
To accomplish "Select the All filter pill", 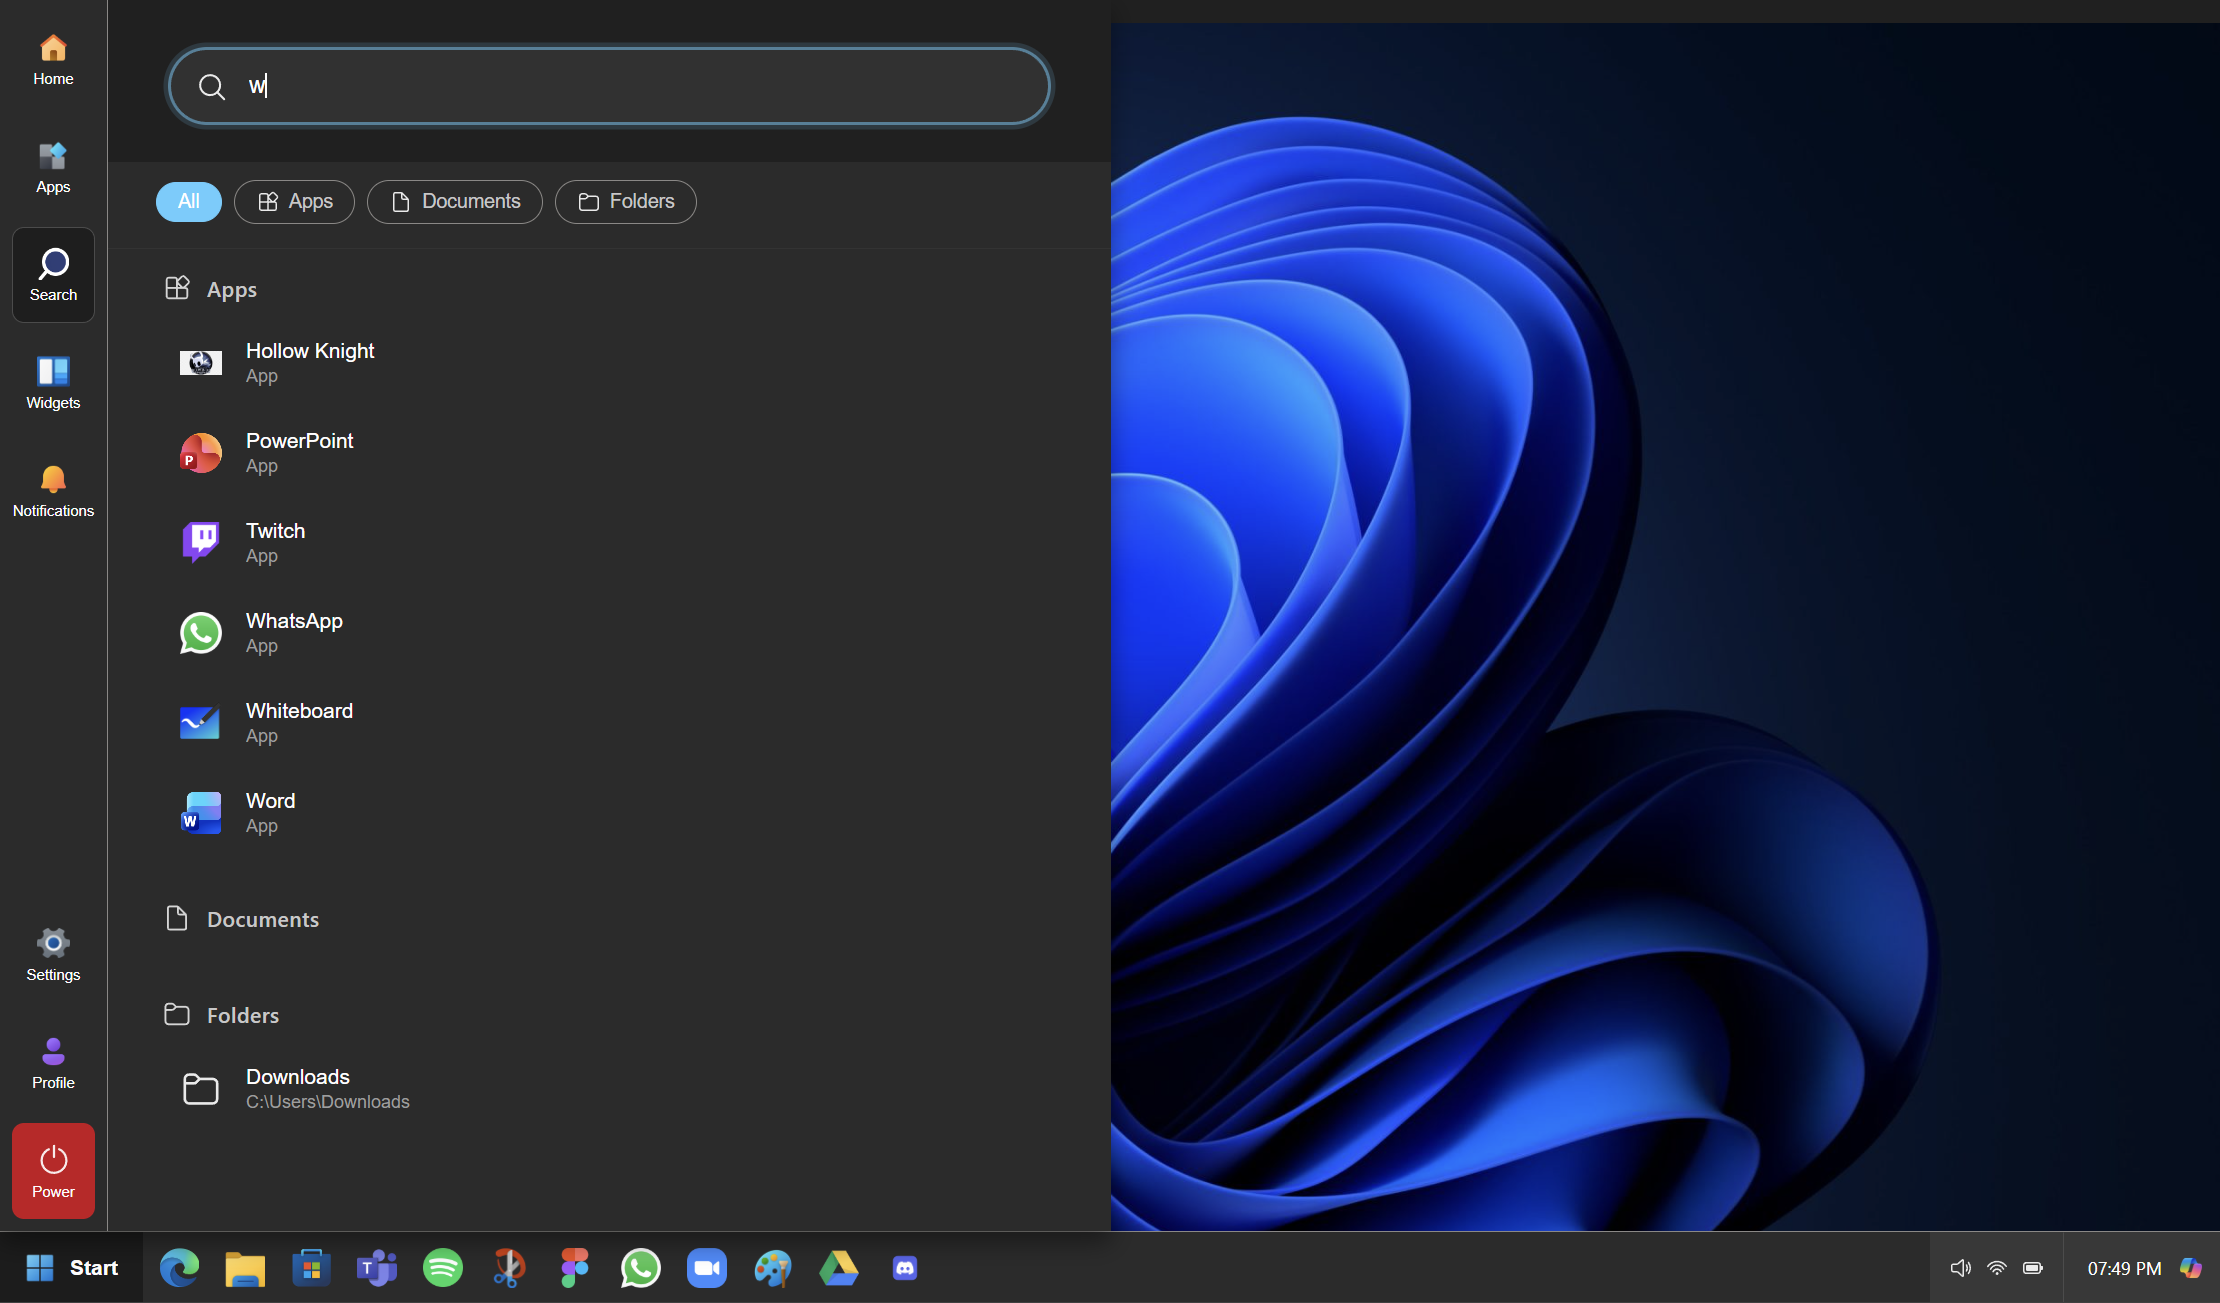I will tap(189, 202).
